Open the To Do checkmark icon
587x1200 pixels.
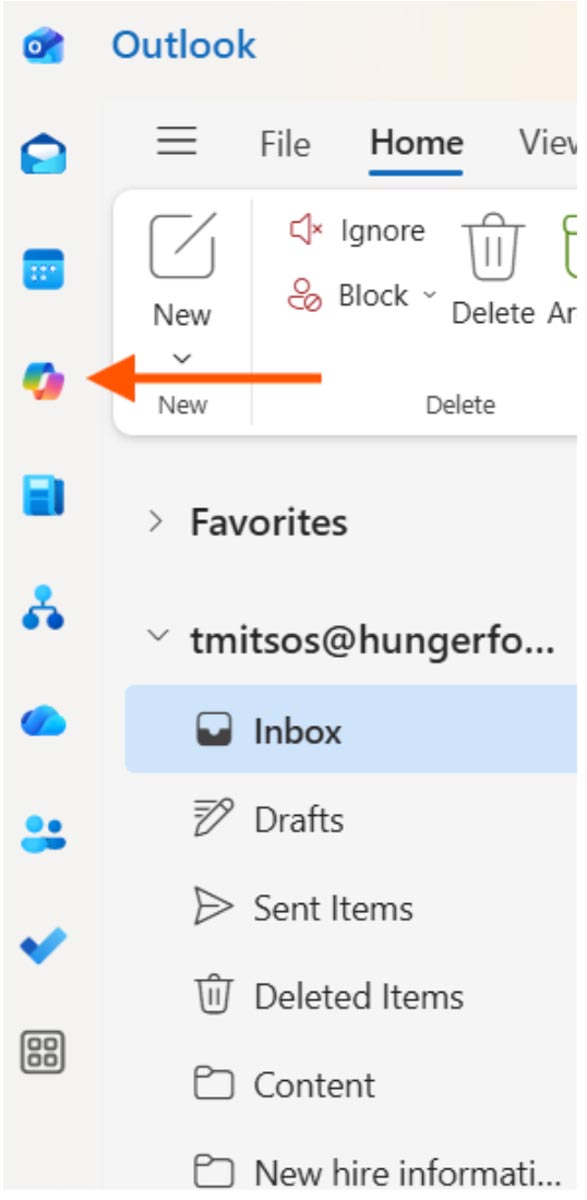[43, 946]
